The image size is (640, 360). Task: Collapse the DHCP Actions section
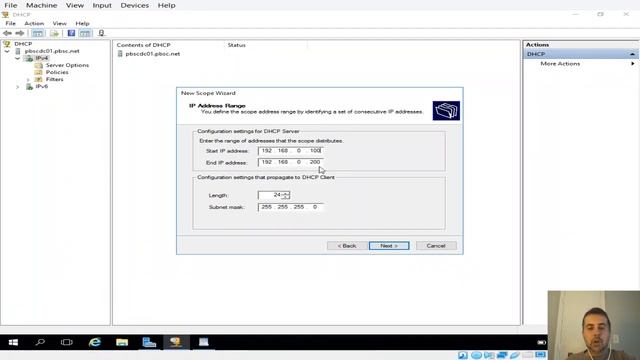tap(632, 54)
